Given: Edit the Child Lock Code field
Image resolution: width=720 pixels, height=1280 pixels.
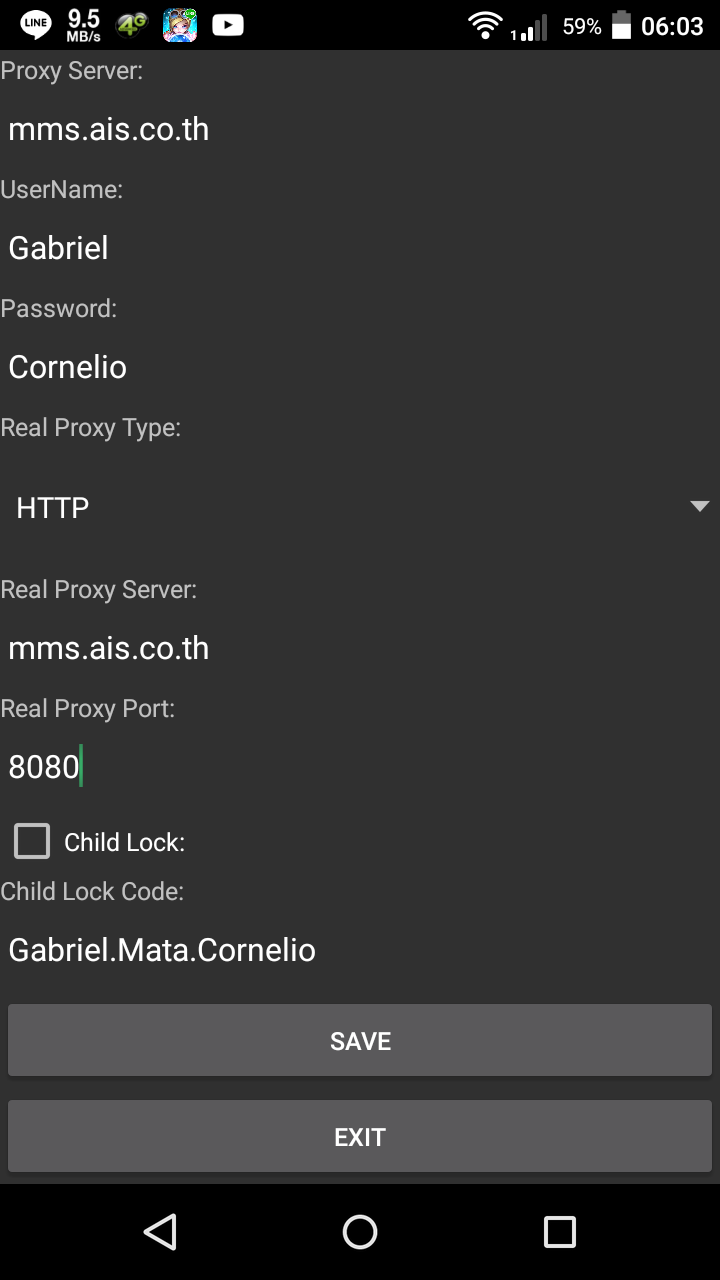Looking at the screenshot, I should tap(360, 949).
